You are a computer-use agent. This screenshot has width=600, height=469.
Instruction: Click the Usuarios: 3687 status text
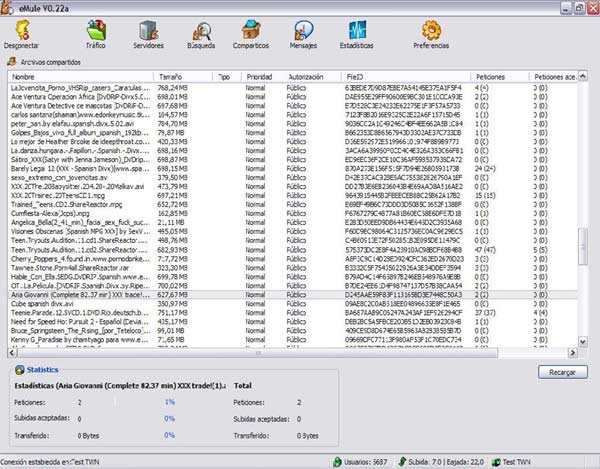click(x=365, y=462)
